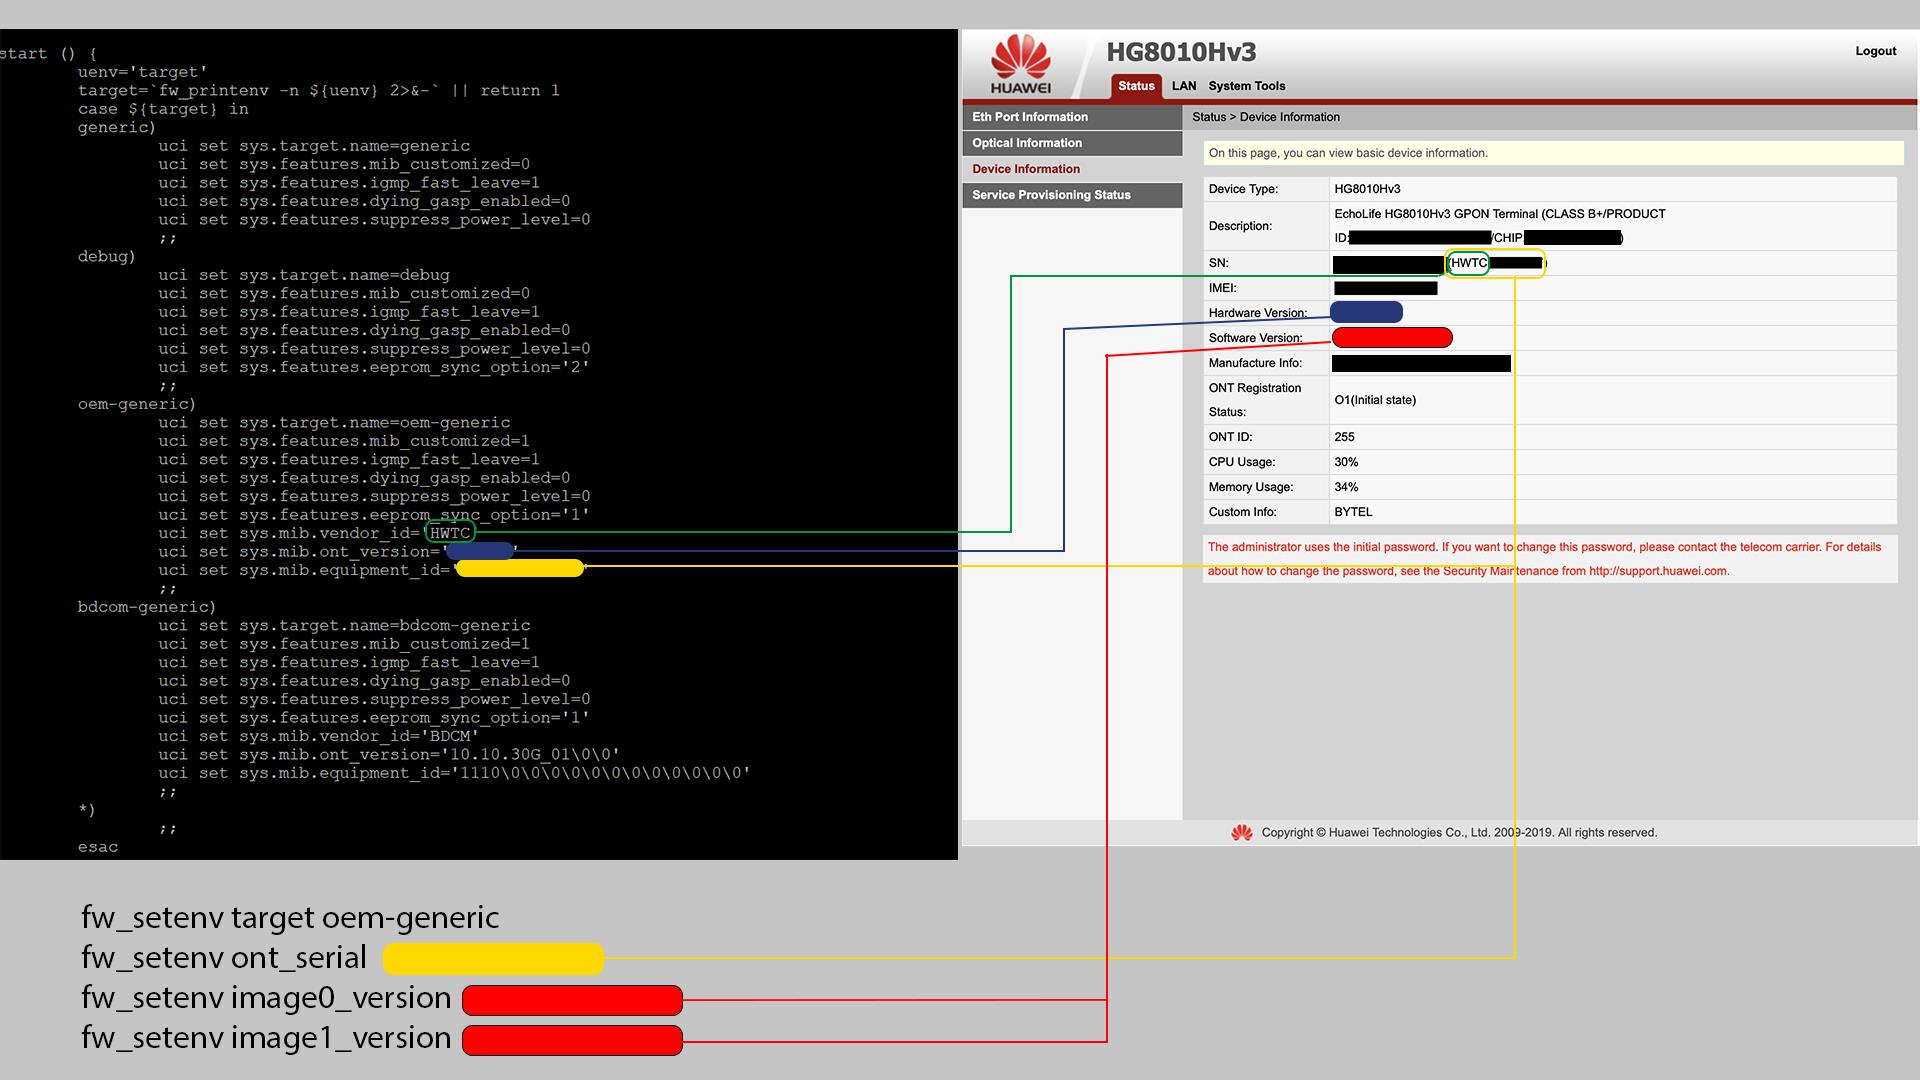Image resolution: width=1920 pixels, height=1080 pixels.
Task: Open Service Provisioning Status page
Action: [1072, 195]
